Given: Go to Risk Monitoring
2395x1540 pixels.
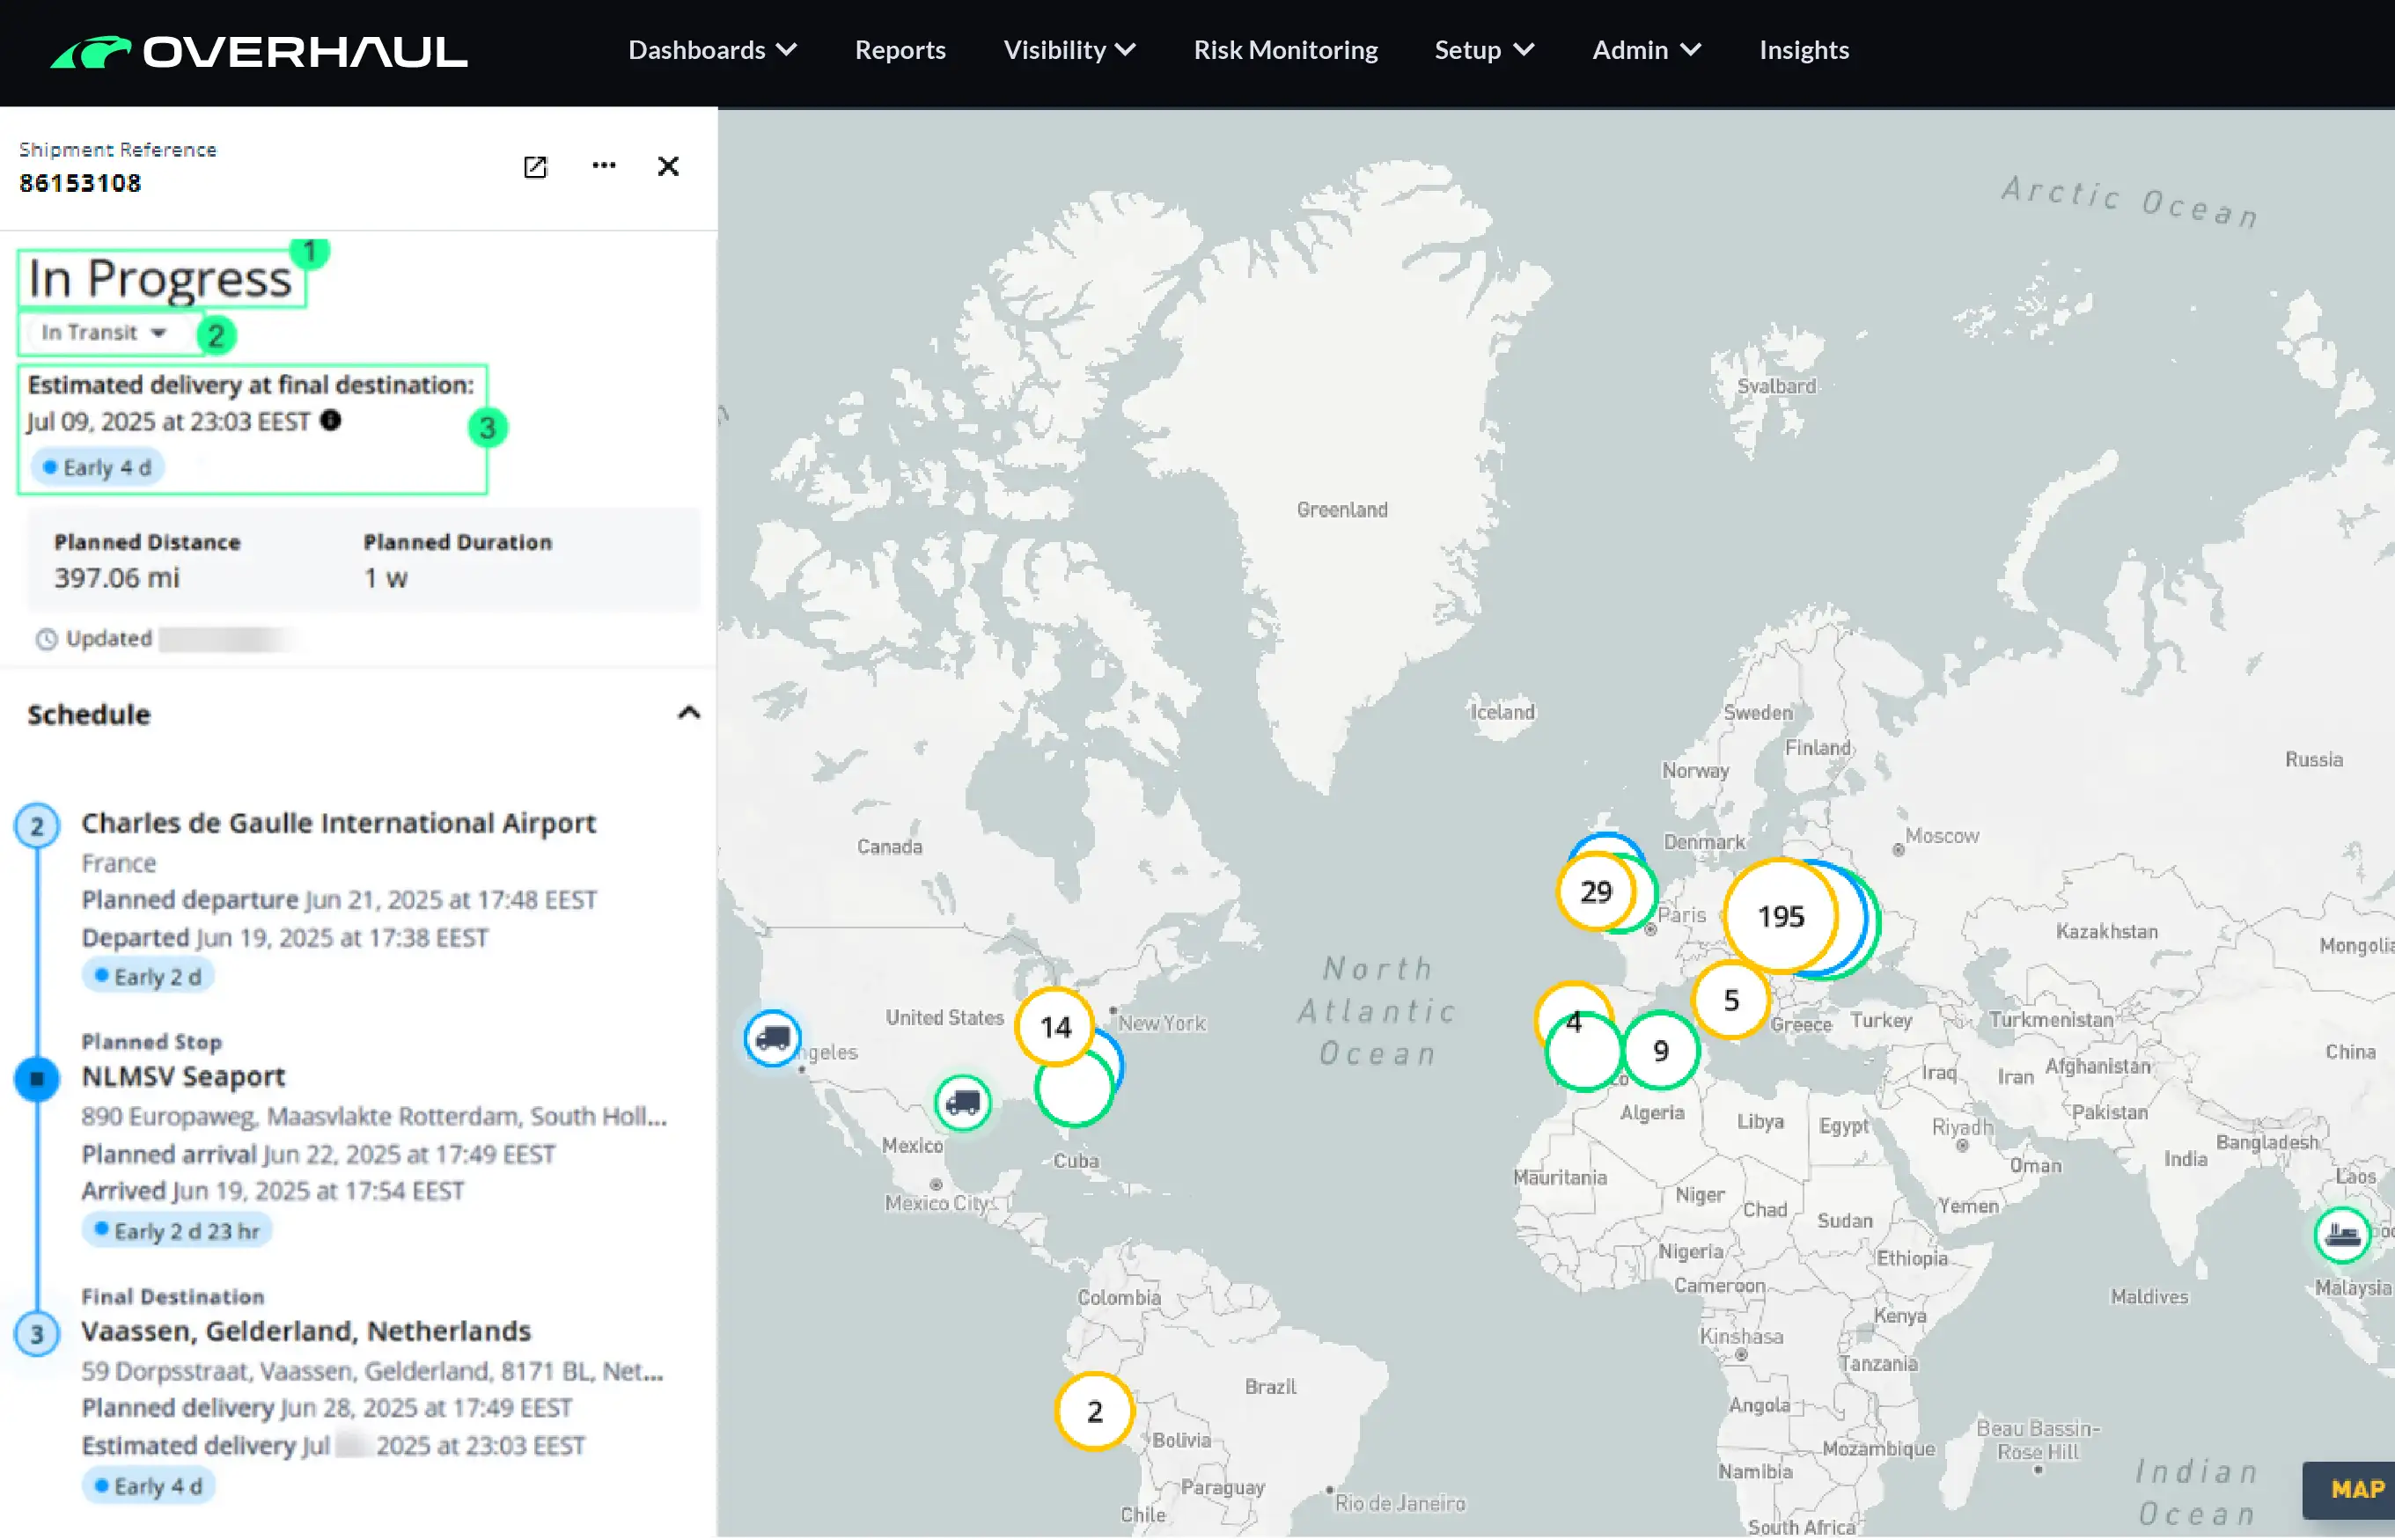Looking at the screenshot, I should click(1285, 50).
